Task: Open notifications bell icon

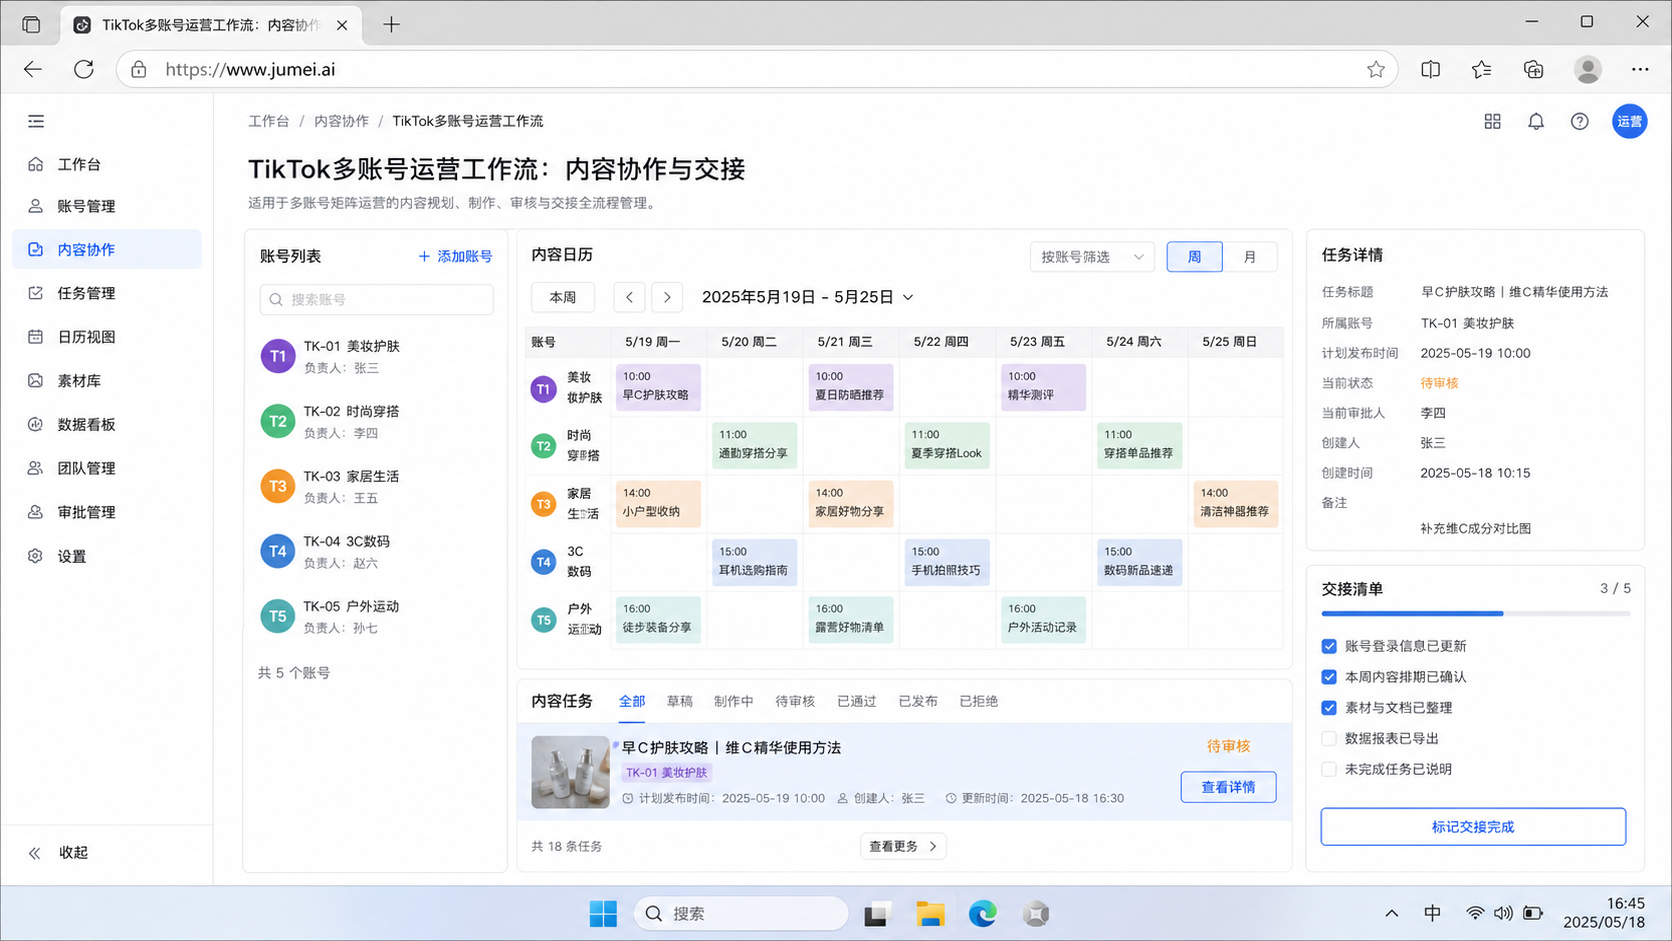Action: pos(1536,121)
